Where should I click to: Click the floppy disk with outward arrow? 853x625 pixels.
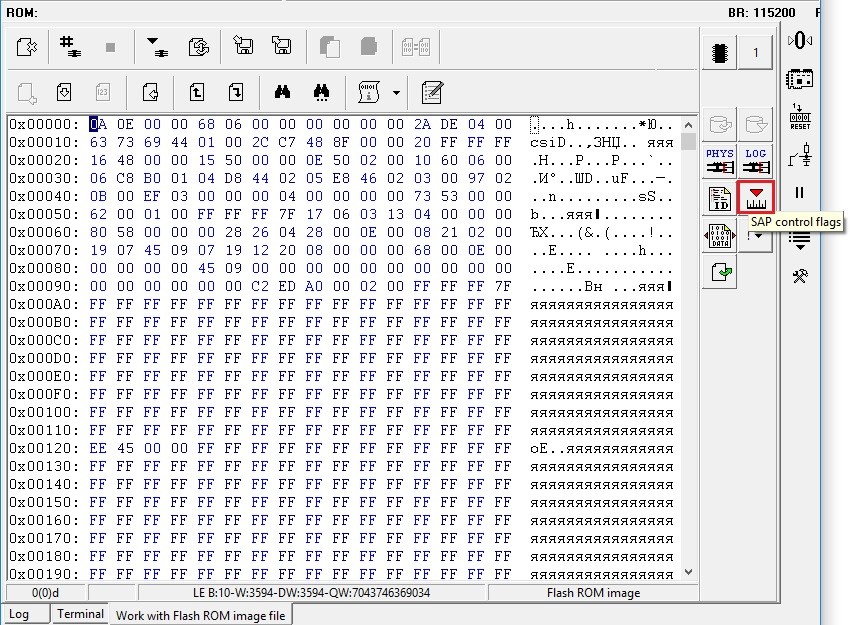(x=281, y=46)
